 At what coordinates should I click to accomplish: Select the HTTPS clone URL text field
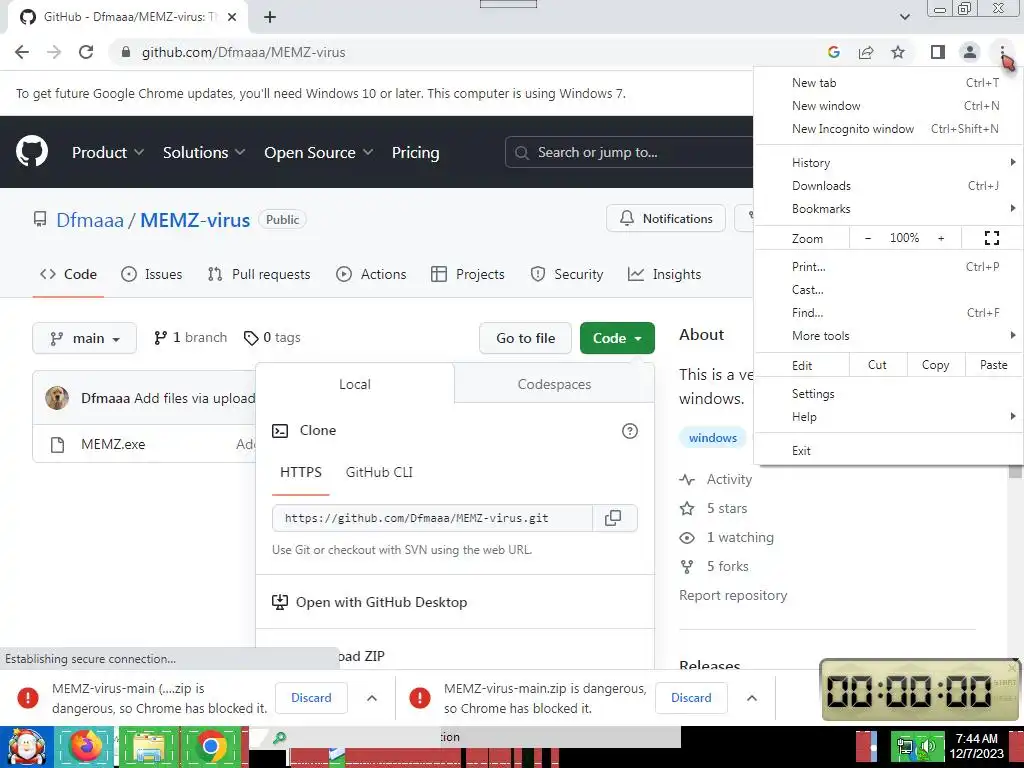[432, 518]
